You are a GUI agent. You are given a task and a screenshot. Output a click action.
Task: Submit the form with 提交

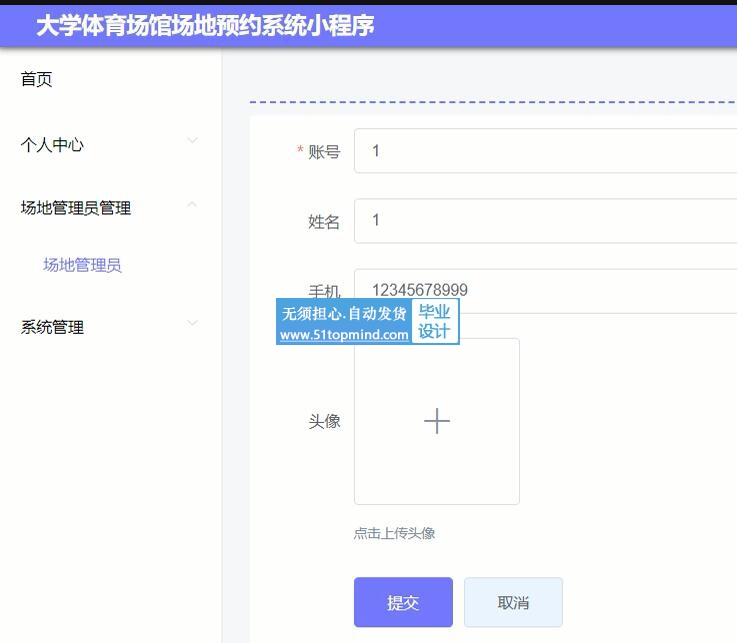click(403, 602)
